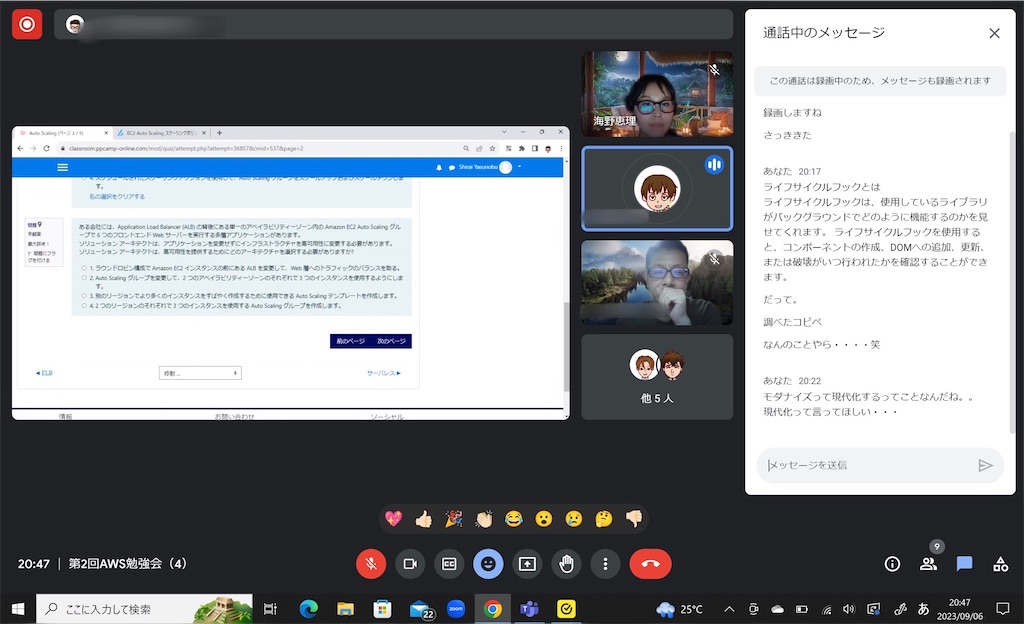Open File Explorer from the taskbar

(x=345, y=609)
